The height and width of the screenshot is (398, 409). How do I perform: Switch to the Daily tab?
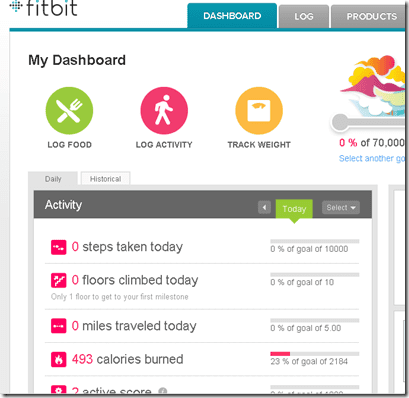53,179
